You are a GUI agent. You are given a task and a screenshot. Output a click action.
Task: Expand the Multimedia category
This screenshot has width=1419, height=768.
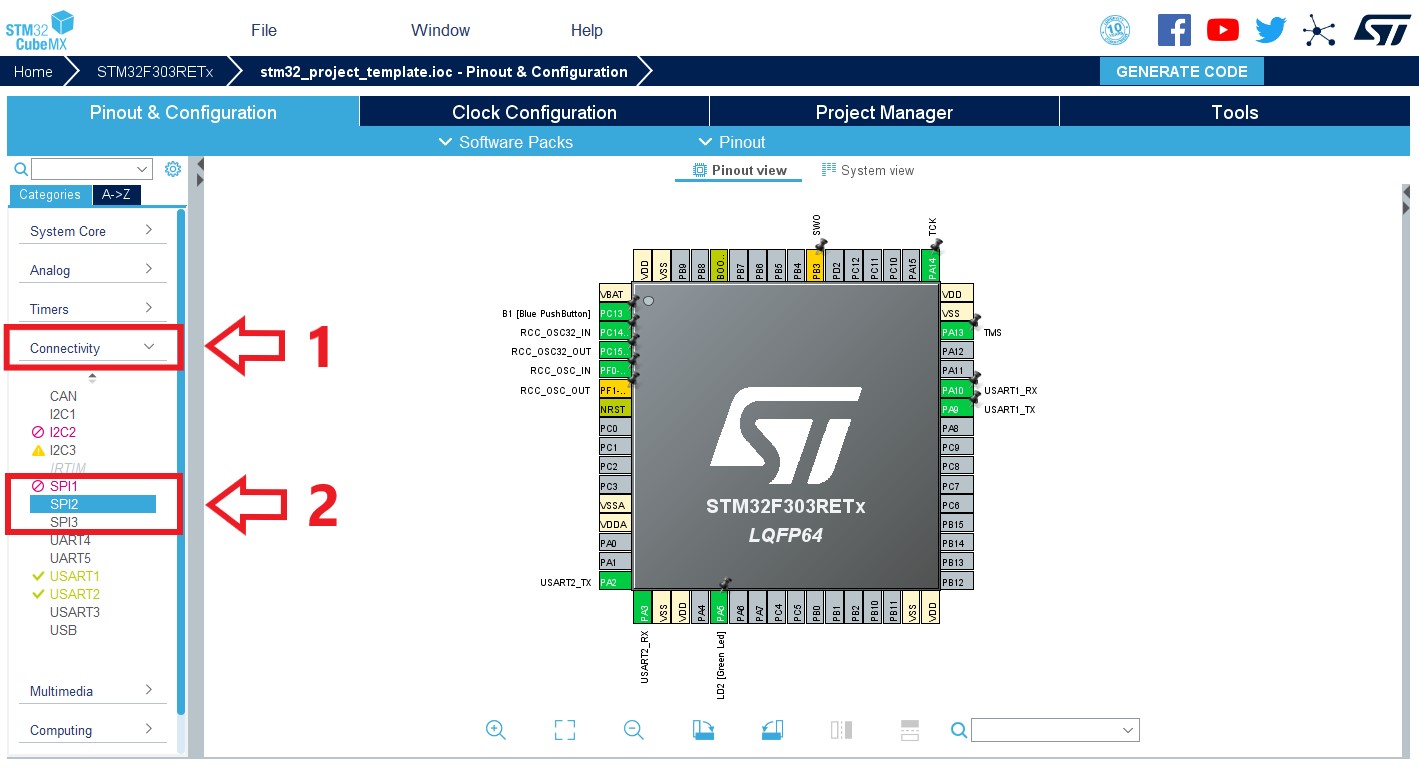pos(92,691)
